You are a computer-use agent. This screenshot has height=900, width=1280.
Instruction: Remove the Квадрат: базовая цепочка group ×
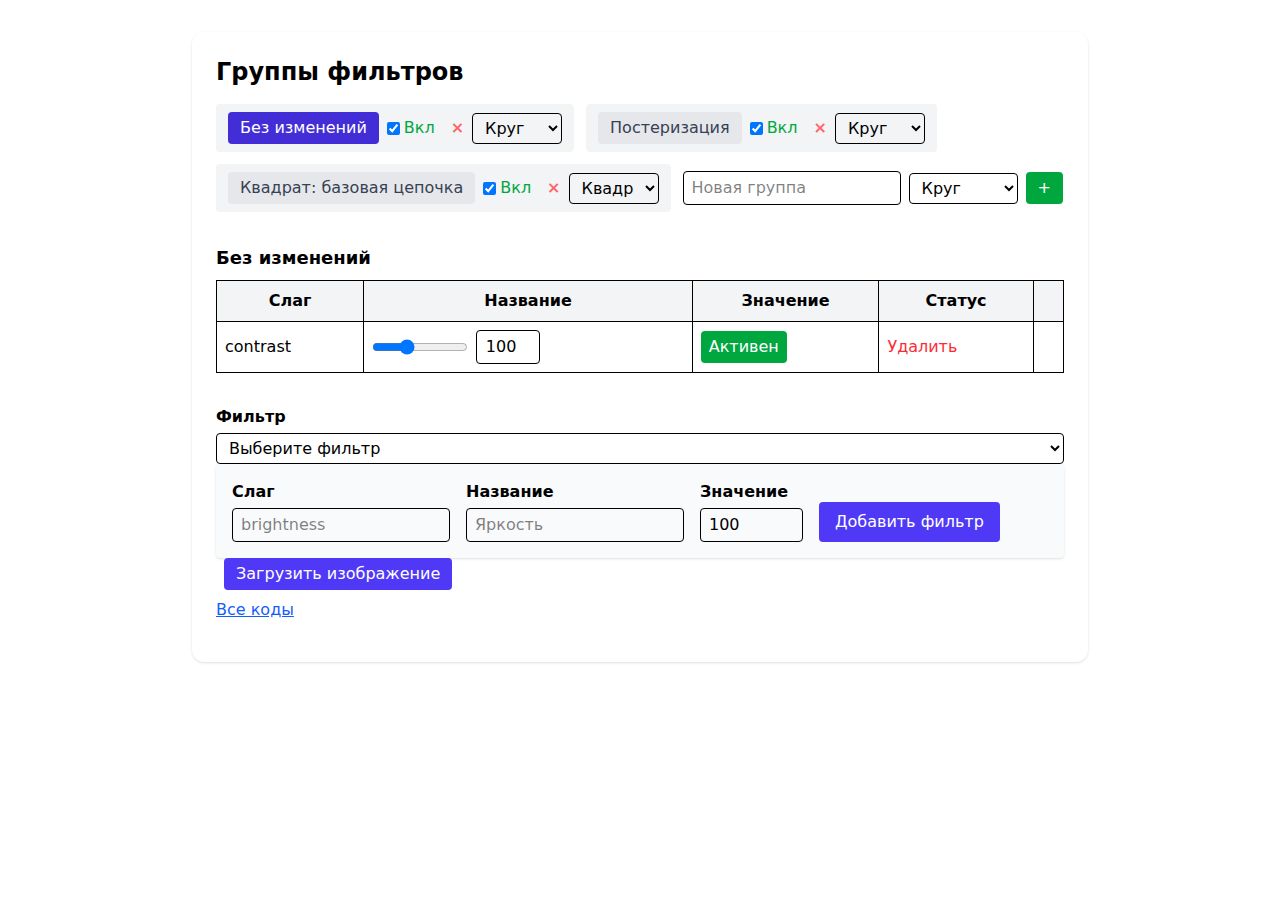coord(553,188)
